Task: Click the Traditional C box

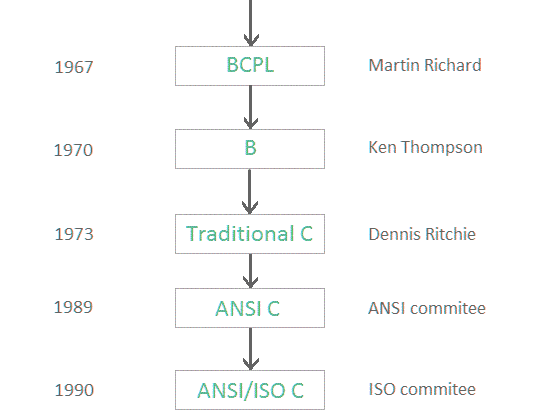Action: (x=250, y=234)
